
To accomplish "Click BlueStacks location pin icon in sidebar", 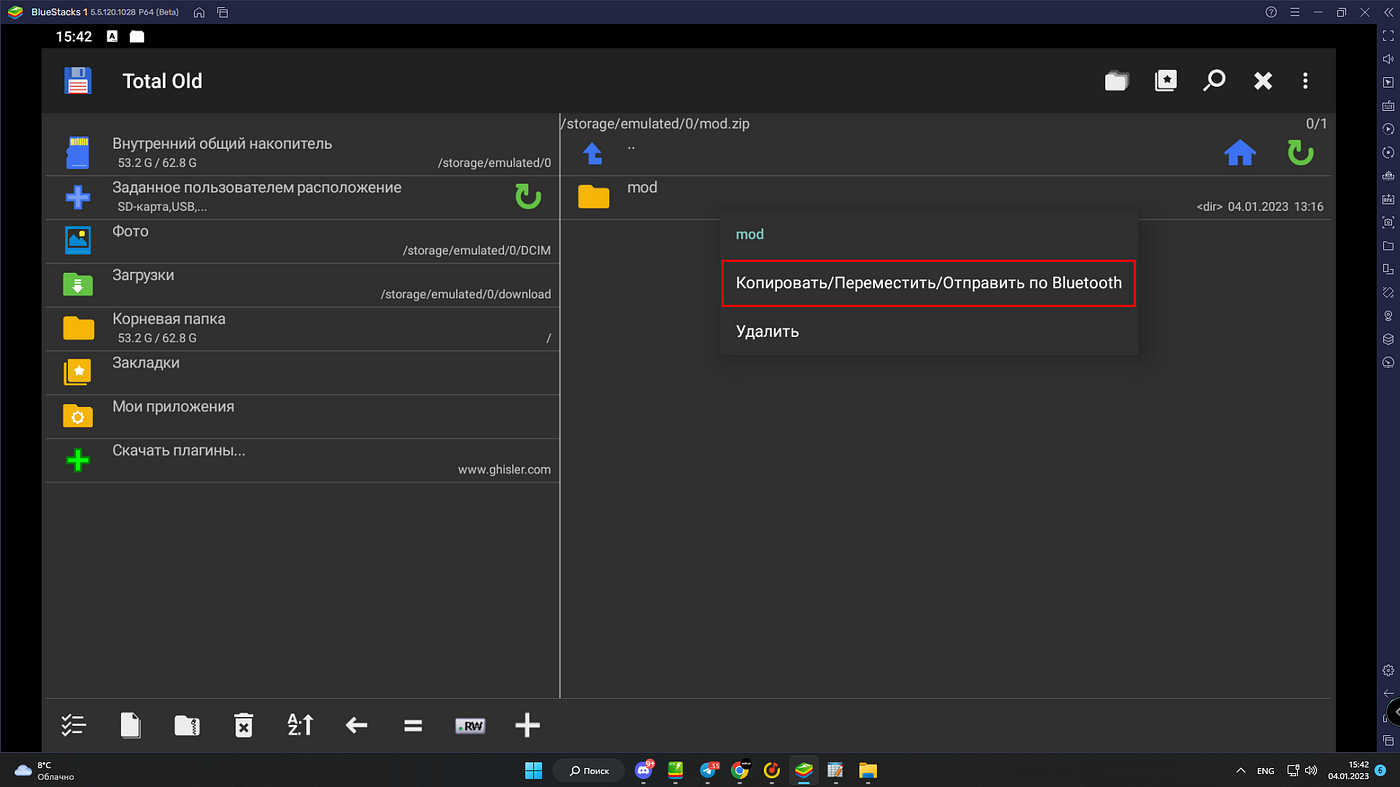I will coord(1388,316).
